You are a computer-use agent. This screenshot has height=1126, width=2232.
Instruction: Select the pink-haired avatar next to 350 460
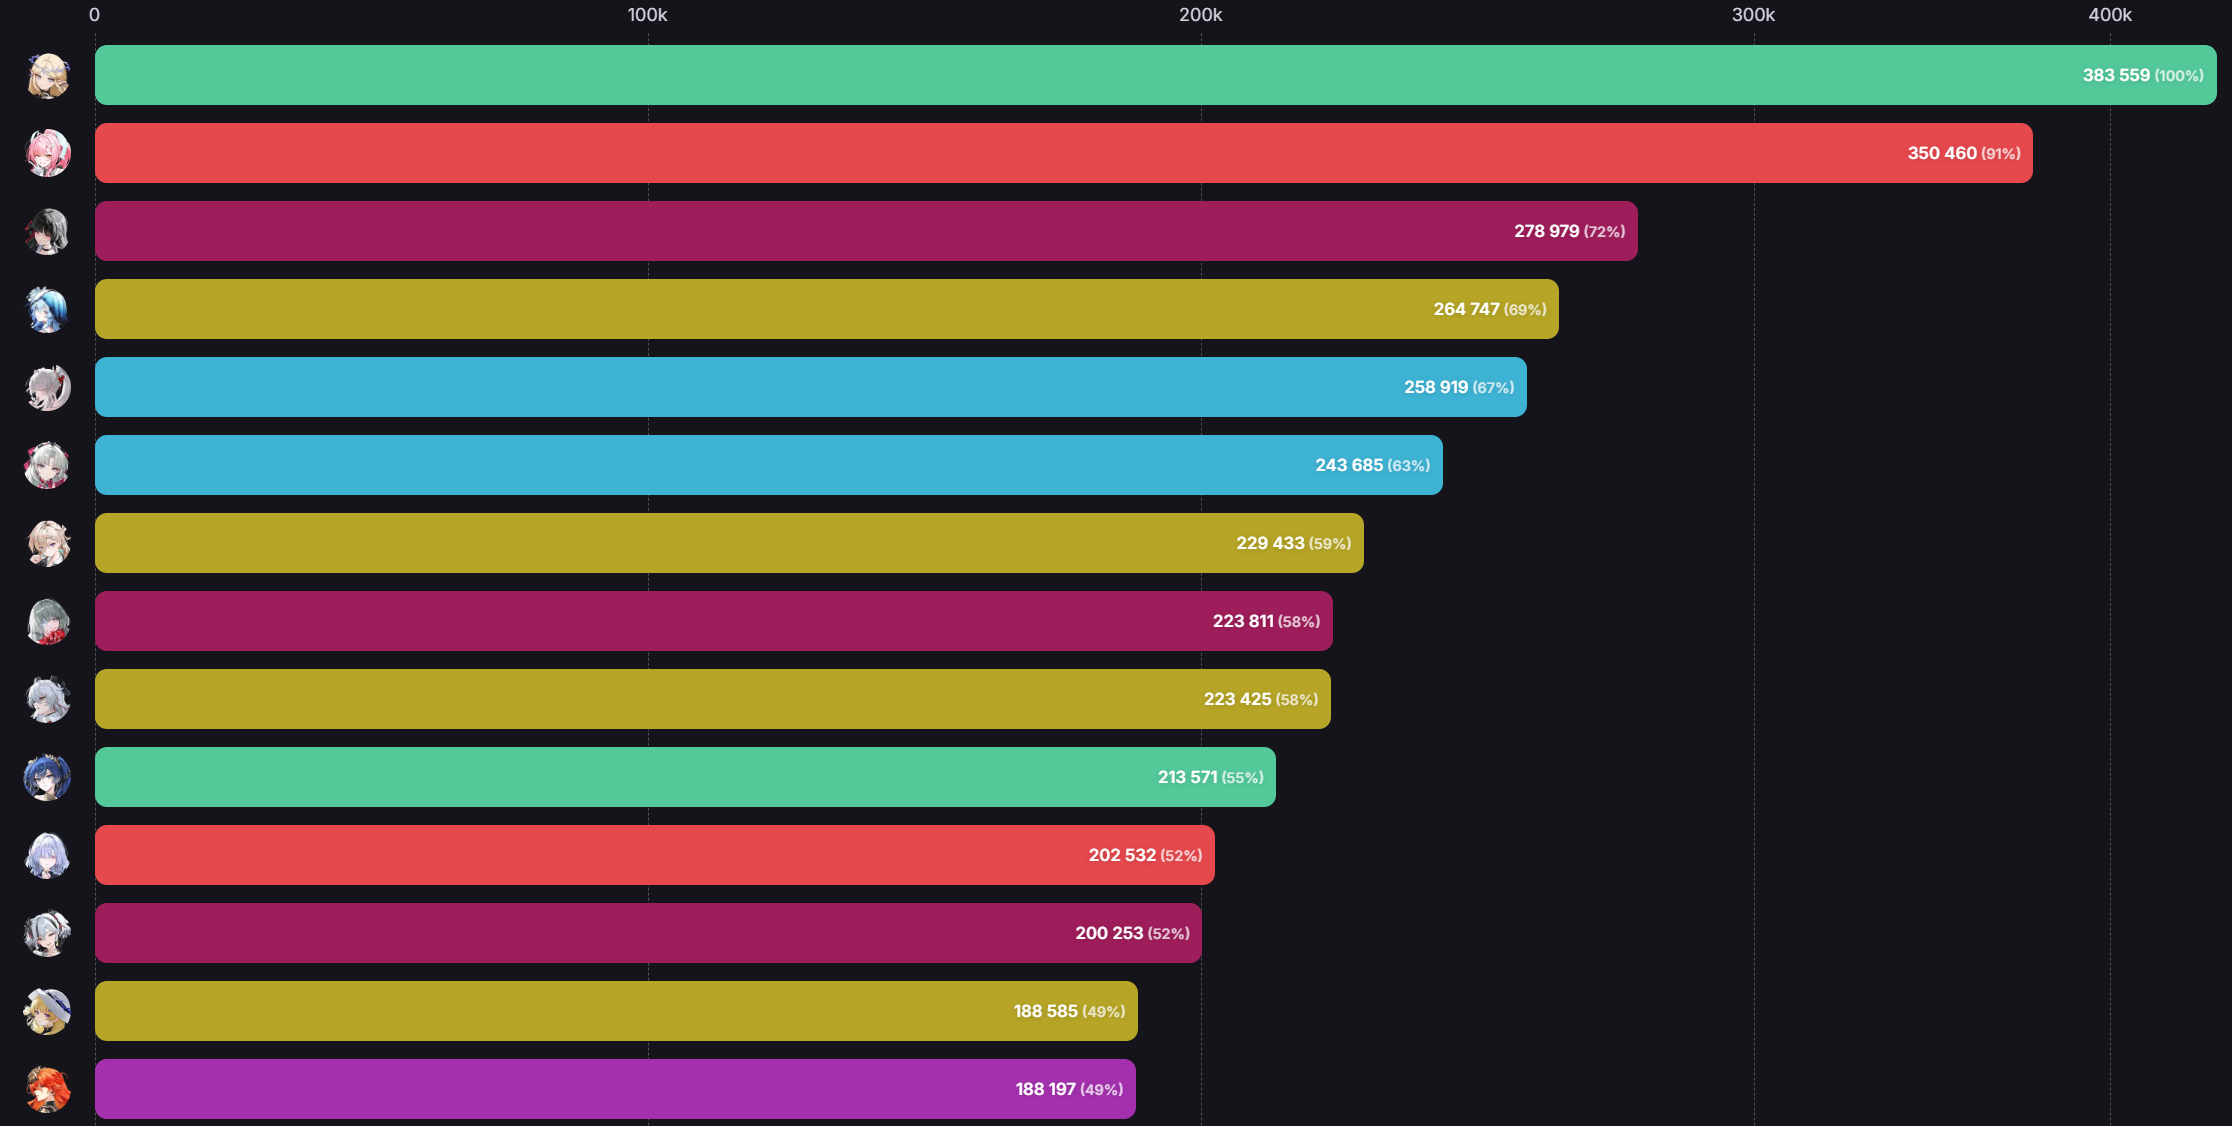(x=47, y=153)
